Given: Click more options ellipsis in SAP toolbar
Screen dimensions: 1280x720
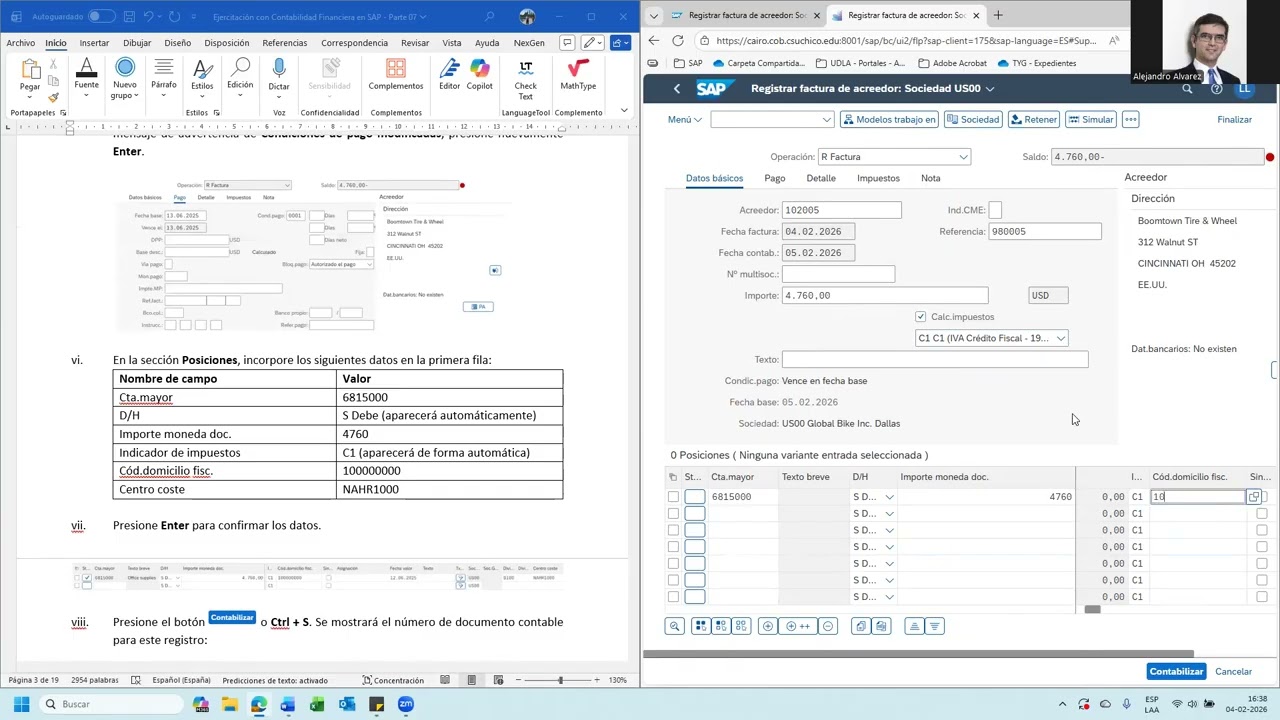Looking at the screenshot, I should pos(1131,119).
